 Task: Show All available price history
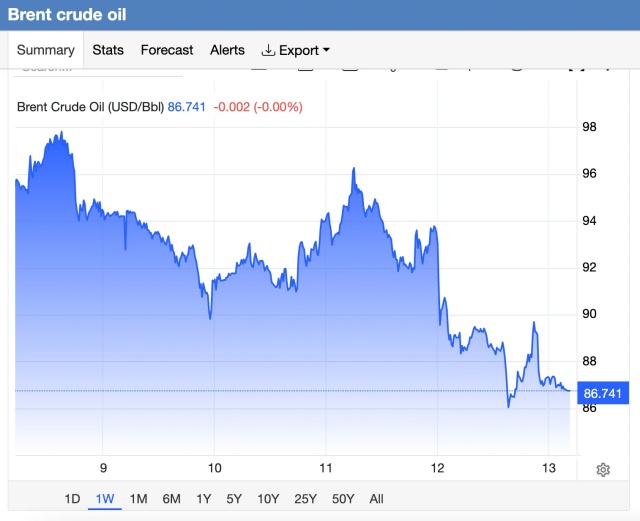point(376,499)
